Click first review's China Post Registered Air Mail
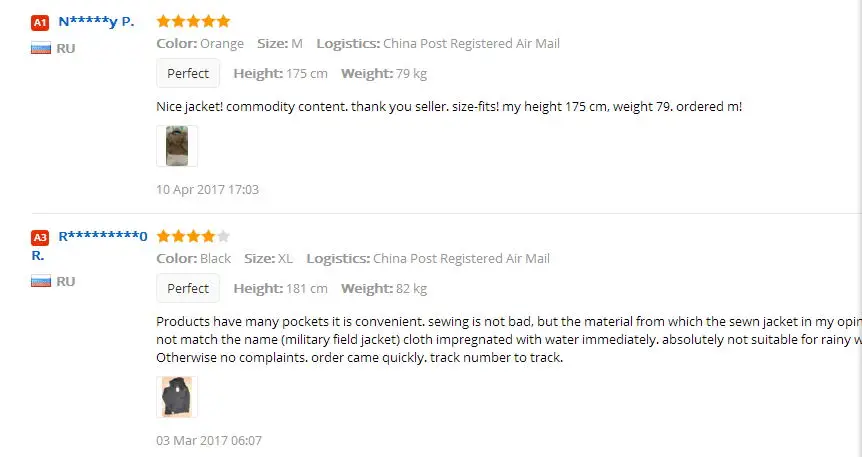862x457 pixels. [x=471, y=43]
